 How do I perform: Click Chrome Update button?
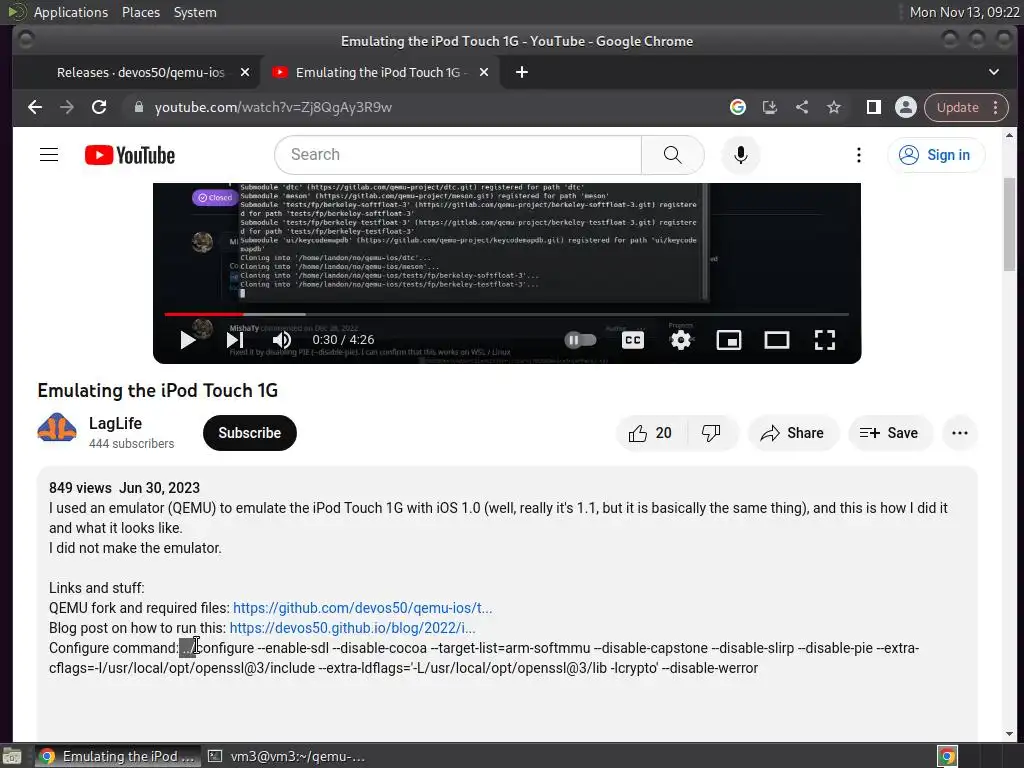click(967, 107)
